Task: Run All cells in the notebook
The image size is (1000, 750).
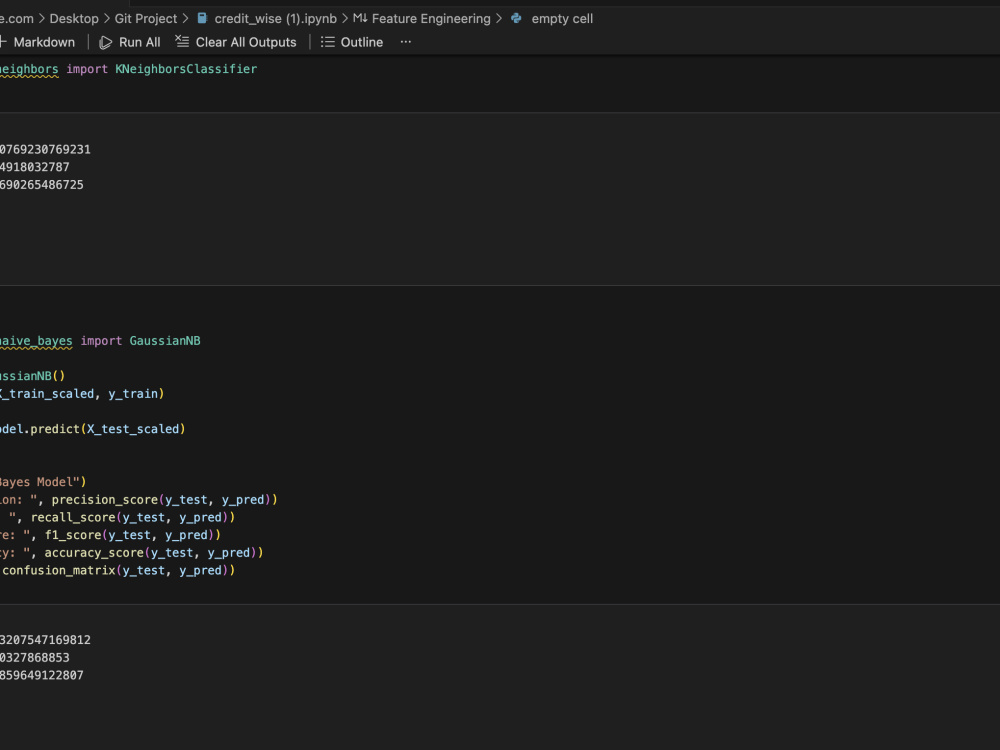Action: tap(130, 42)
